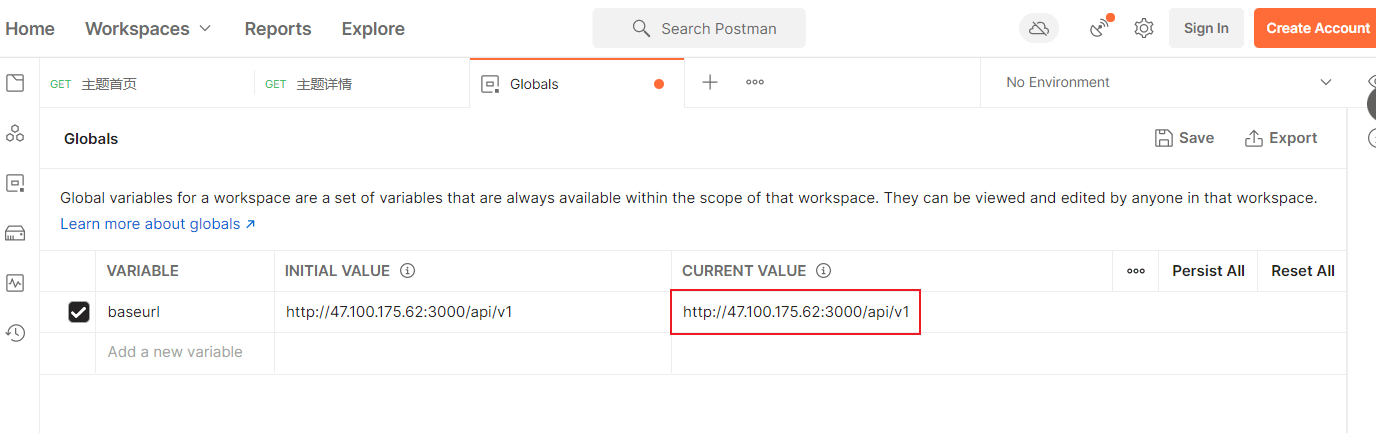Click the cloud sync offline icon

[1039, 28]
